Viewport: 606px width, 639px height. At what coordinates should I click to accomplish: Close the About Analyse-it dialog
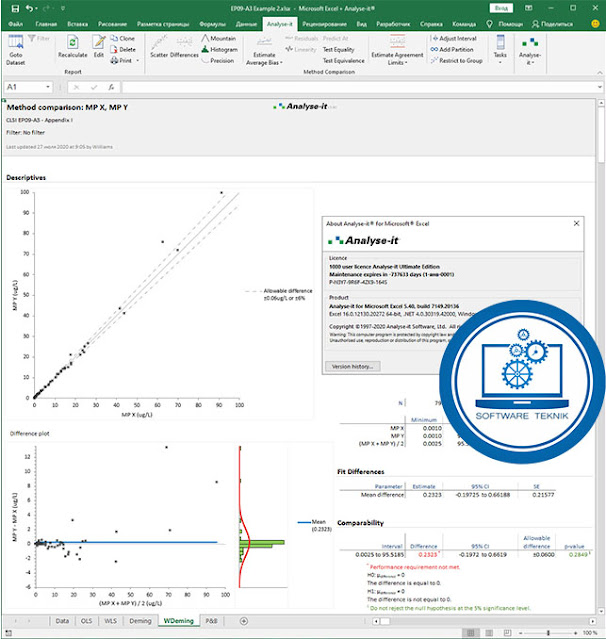pos(576,223)
